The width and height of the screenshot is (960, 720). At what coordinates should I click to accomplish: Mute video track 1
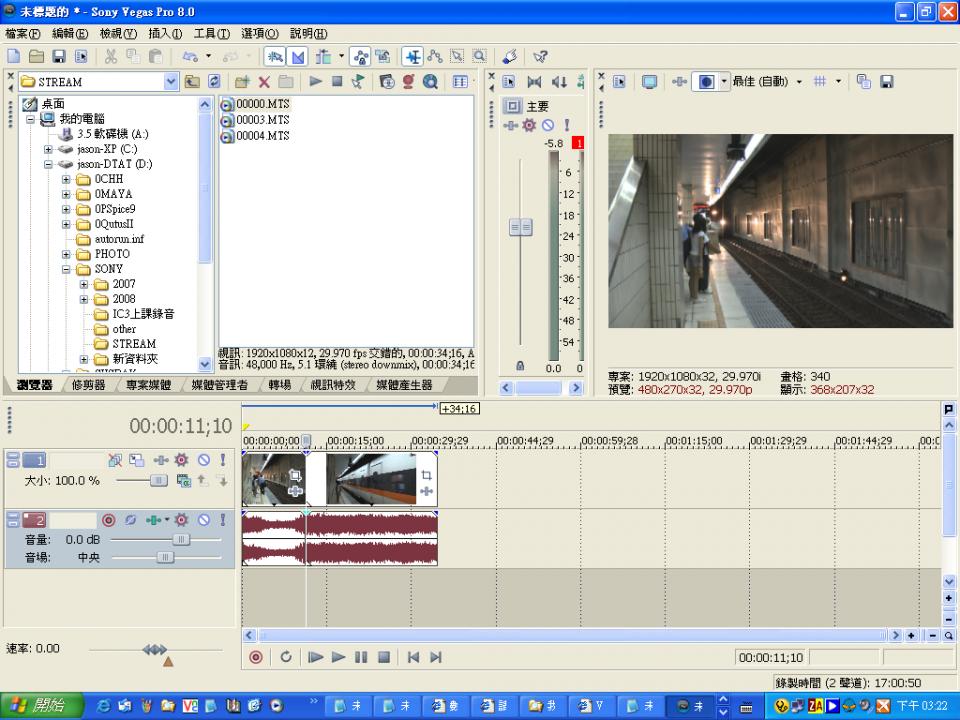pyautogui.click(x=203, y=460)
